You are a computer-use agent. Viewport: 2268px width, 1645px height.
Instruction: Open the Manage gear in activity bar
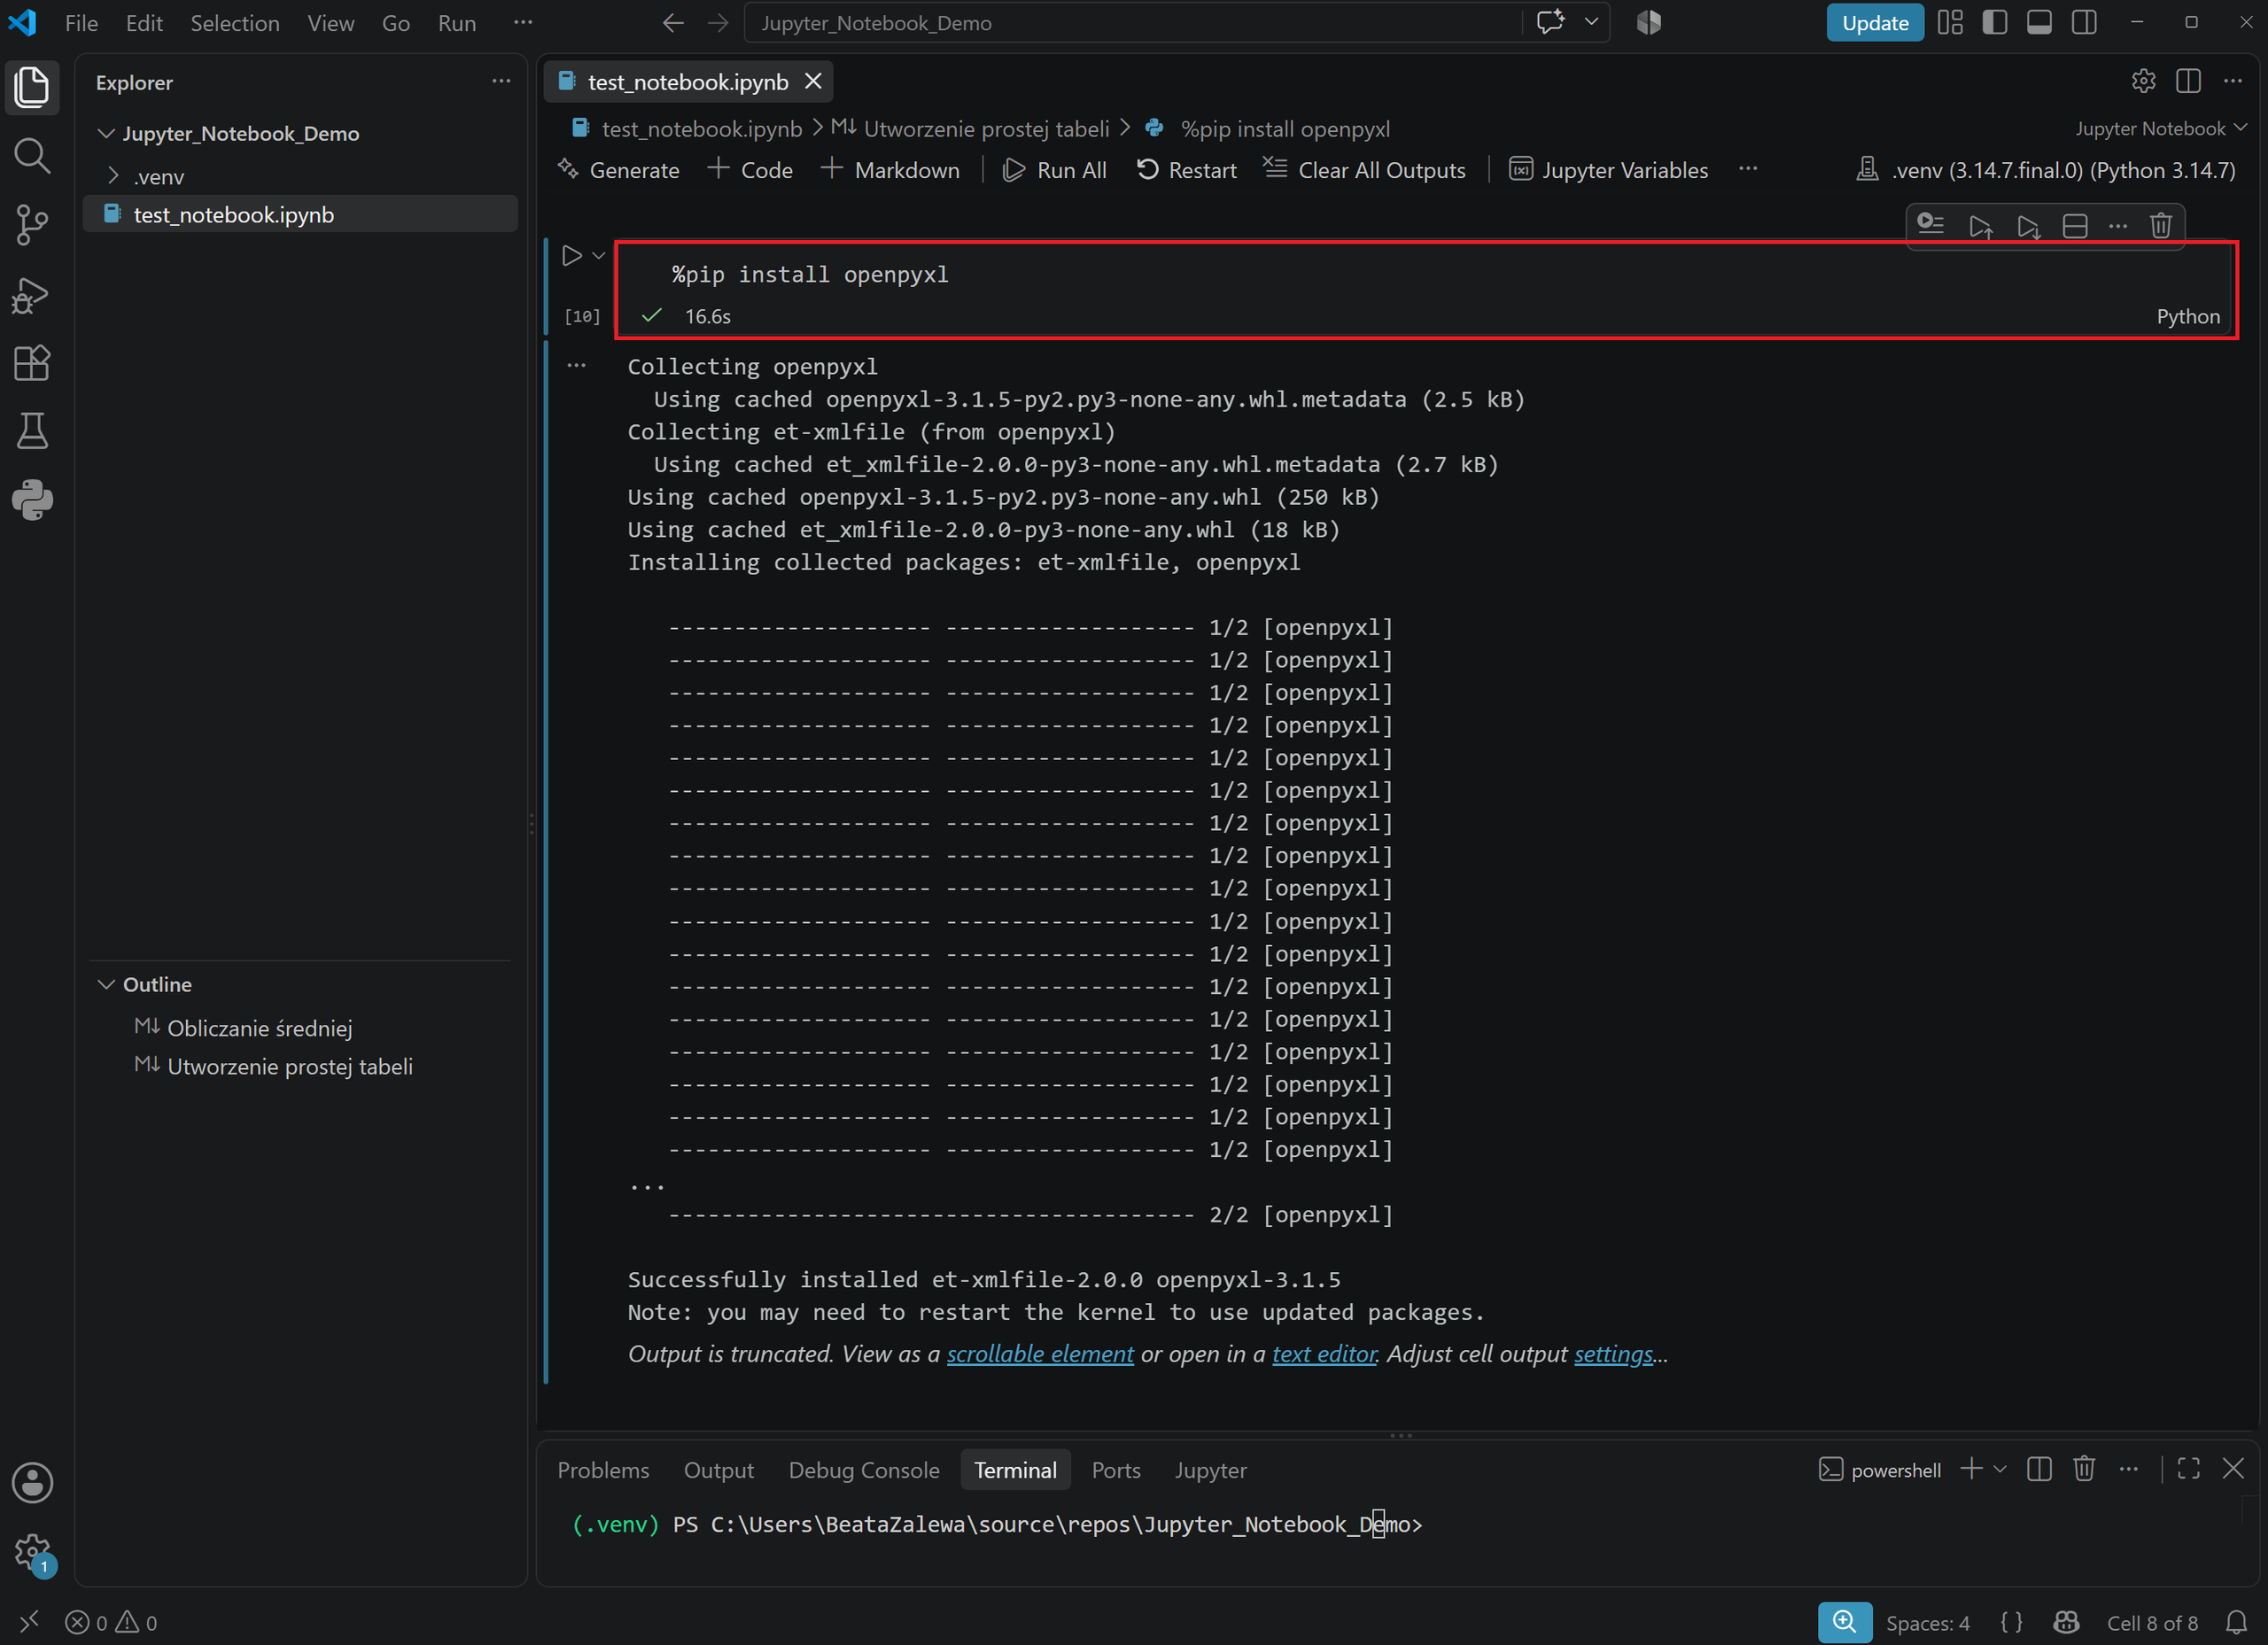tap(32, 1552)
